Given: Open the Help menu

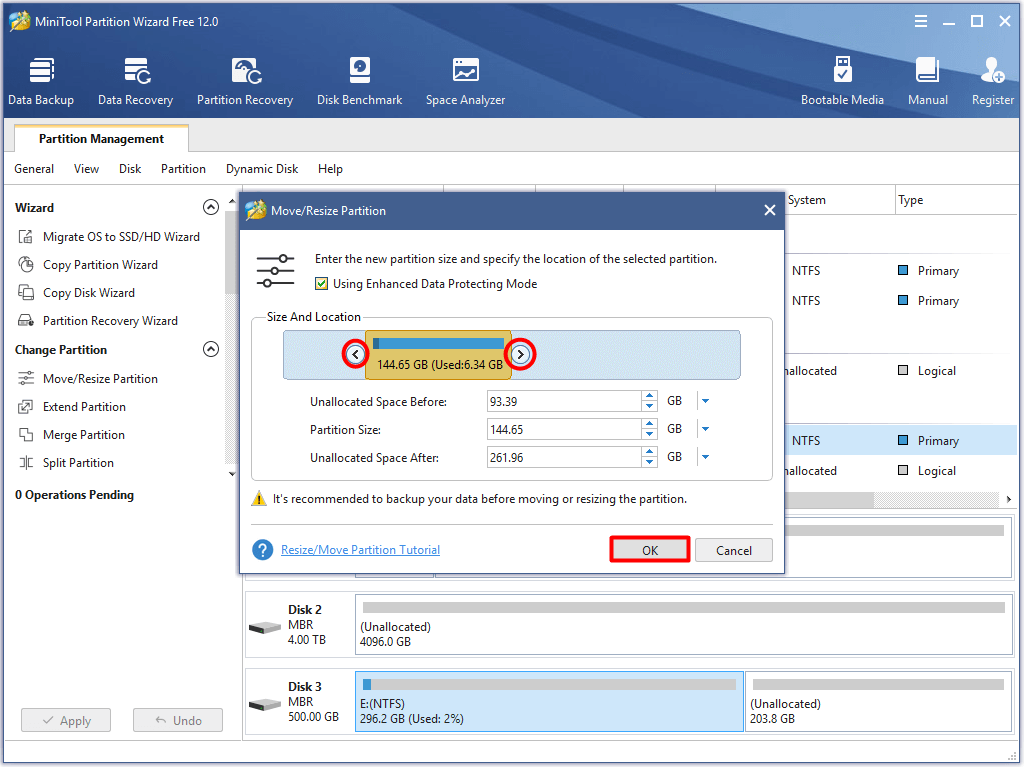Looking at the screenshot, I should tap(330, 169).
